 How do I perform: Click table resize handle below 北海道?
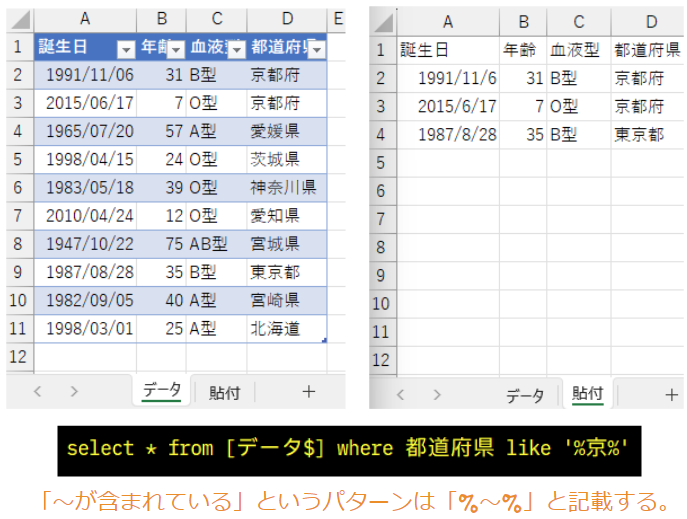325,340
